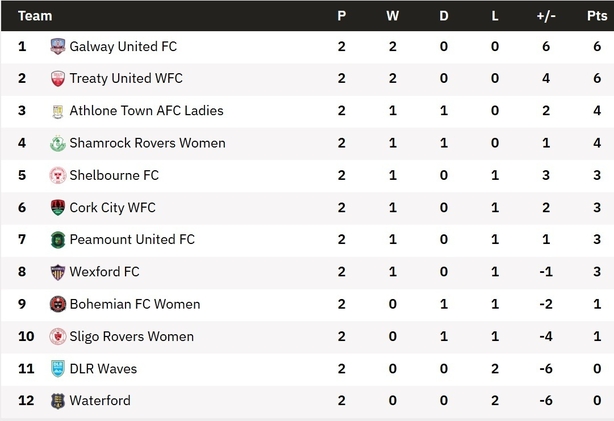Click the Wexford FC crest icon
Image resolution: width=614 pixels, height=421 pixels.
[x=58, y=272]
